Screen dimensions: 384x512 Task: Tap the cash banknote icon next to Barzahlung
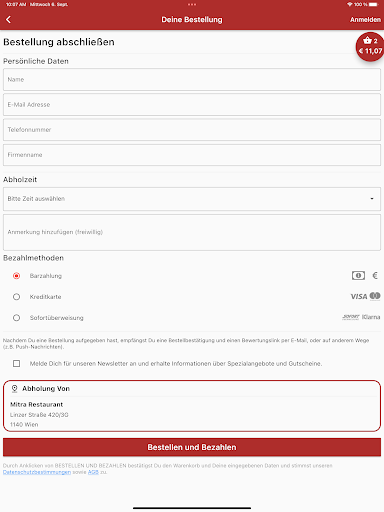point(358,276)
